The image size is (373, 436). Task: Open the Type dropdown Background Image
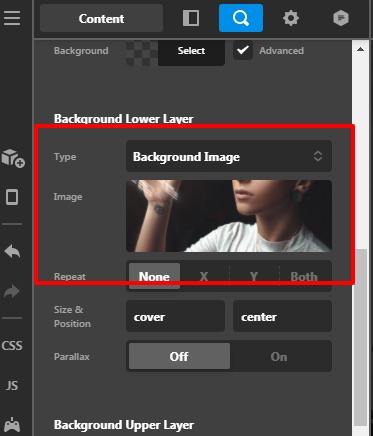[x=229, y=156]
